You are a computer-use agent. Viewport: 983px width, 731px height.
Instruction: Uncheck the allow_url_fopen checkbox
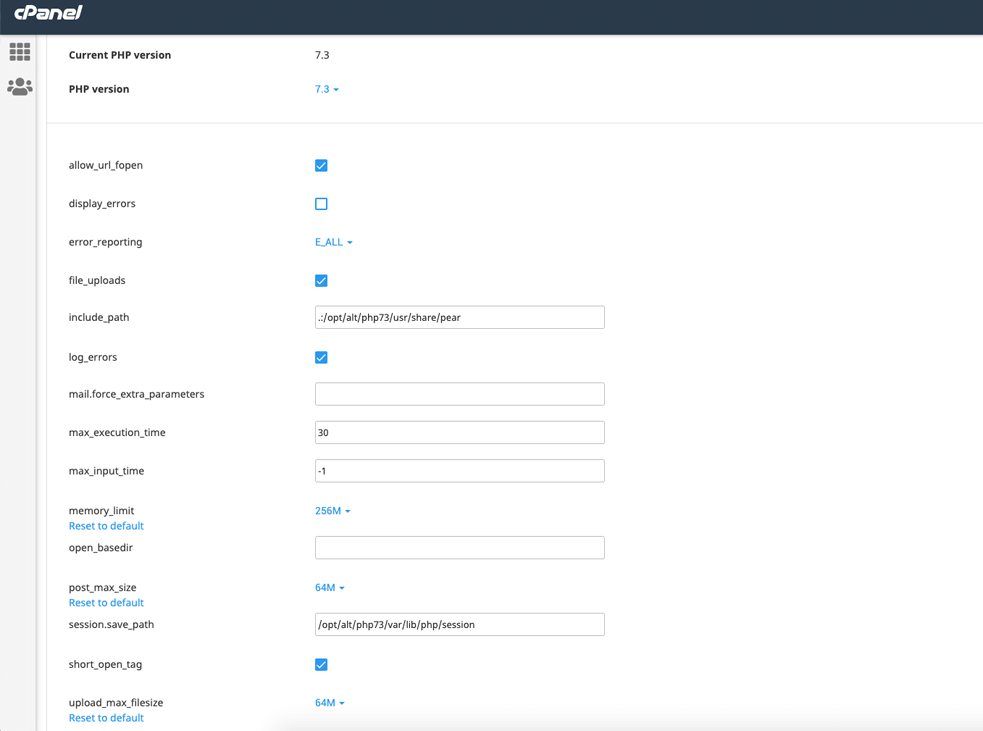(x=321, y=165)
